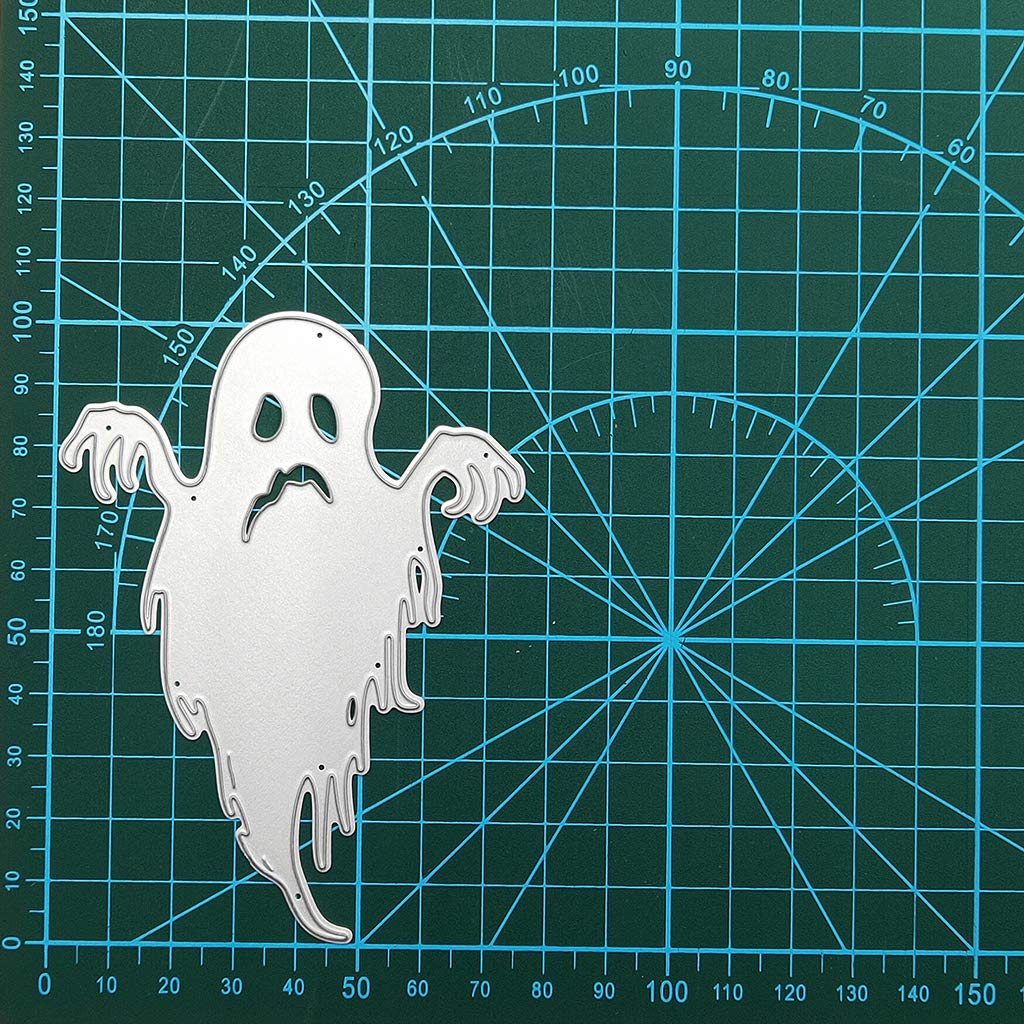Click the horizontal ruler's 120 label
This screenshot has height=1024, width=1024.
click(x=790, y=993)
